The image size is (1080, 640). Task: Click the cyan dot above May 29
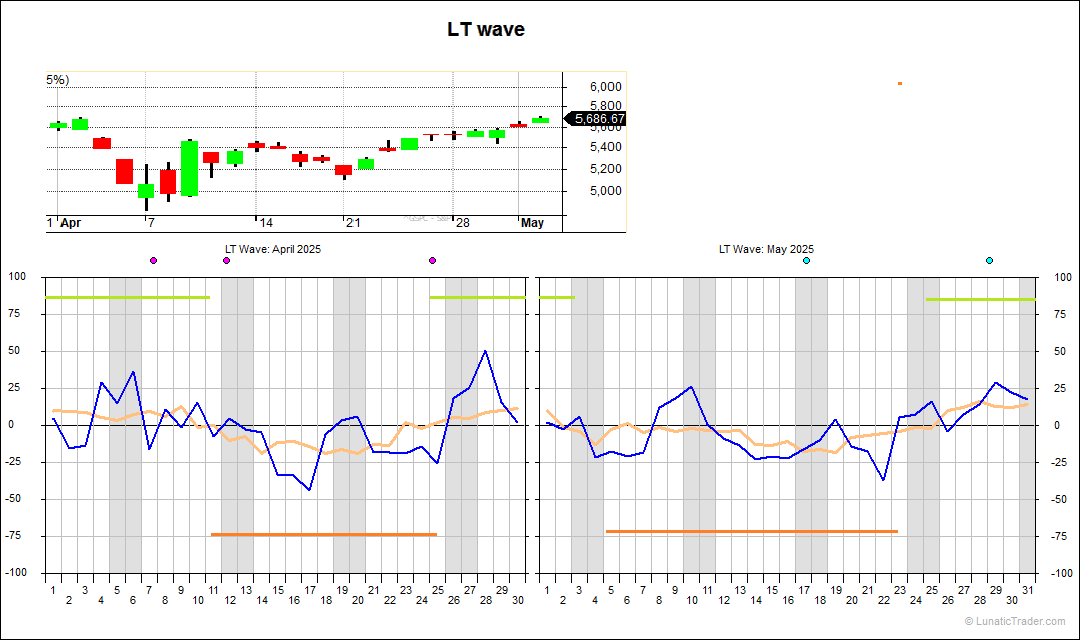(x=989, y=260)
